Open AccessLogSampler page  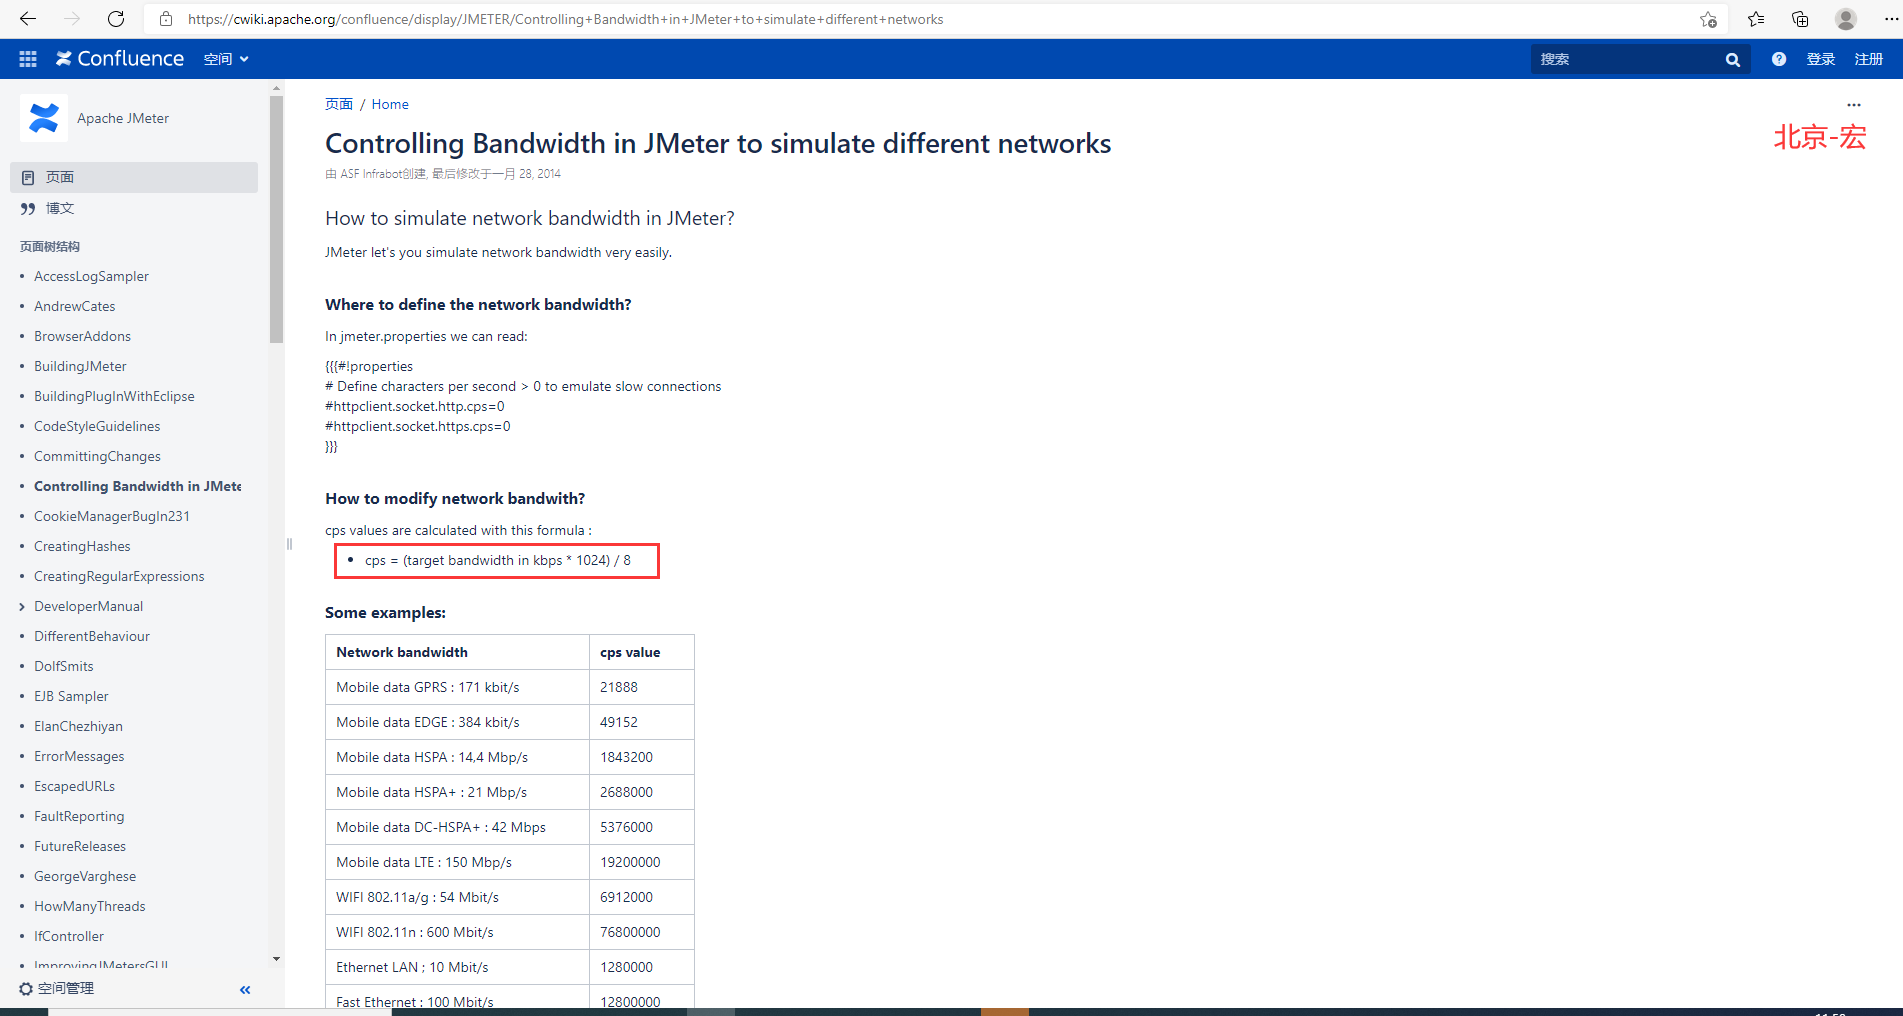(91, 276)
